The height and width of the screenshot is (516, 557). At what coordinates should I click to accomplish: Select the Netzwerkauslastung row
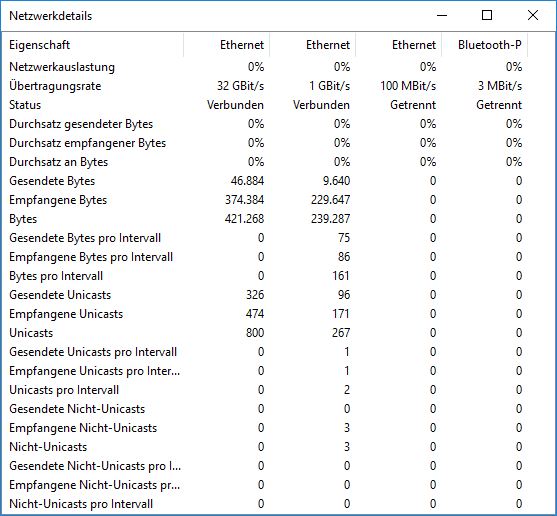click(265, 67)
